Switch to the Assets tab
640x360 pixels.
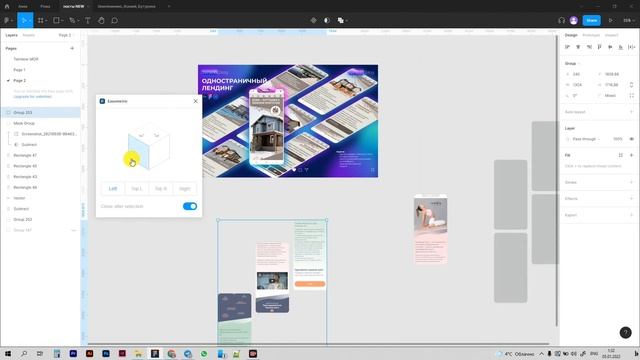(29, 35)
